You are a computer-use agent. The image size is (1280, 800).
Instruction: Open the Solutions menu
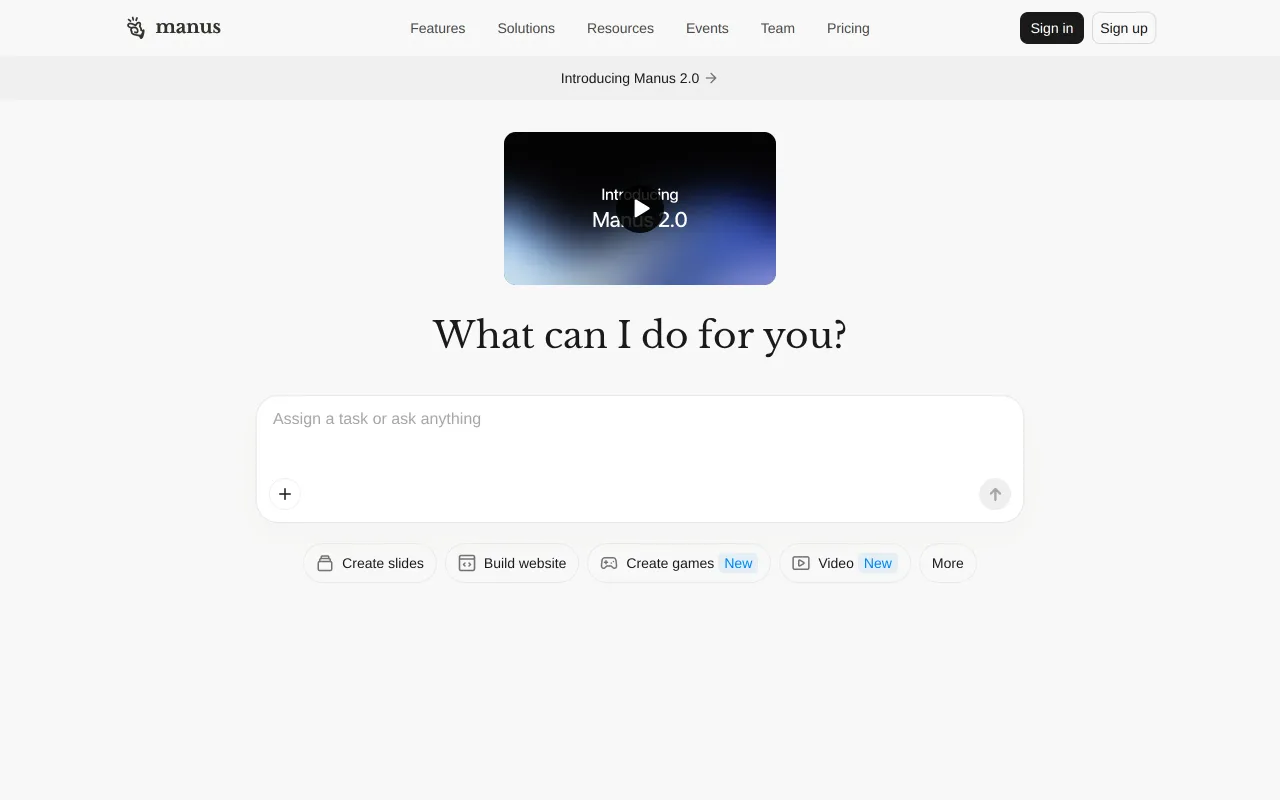coord(526,28)
